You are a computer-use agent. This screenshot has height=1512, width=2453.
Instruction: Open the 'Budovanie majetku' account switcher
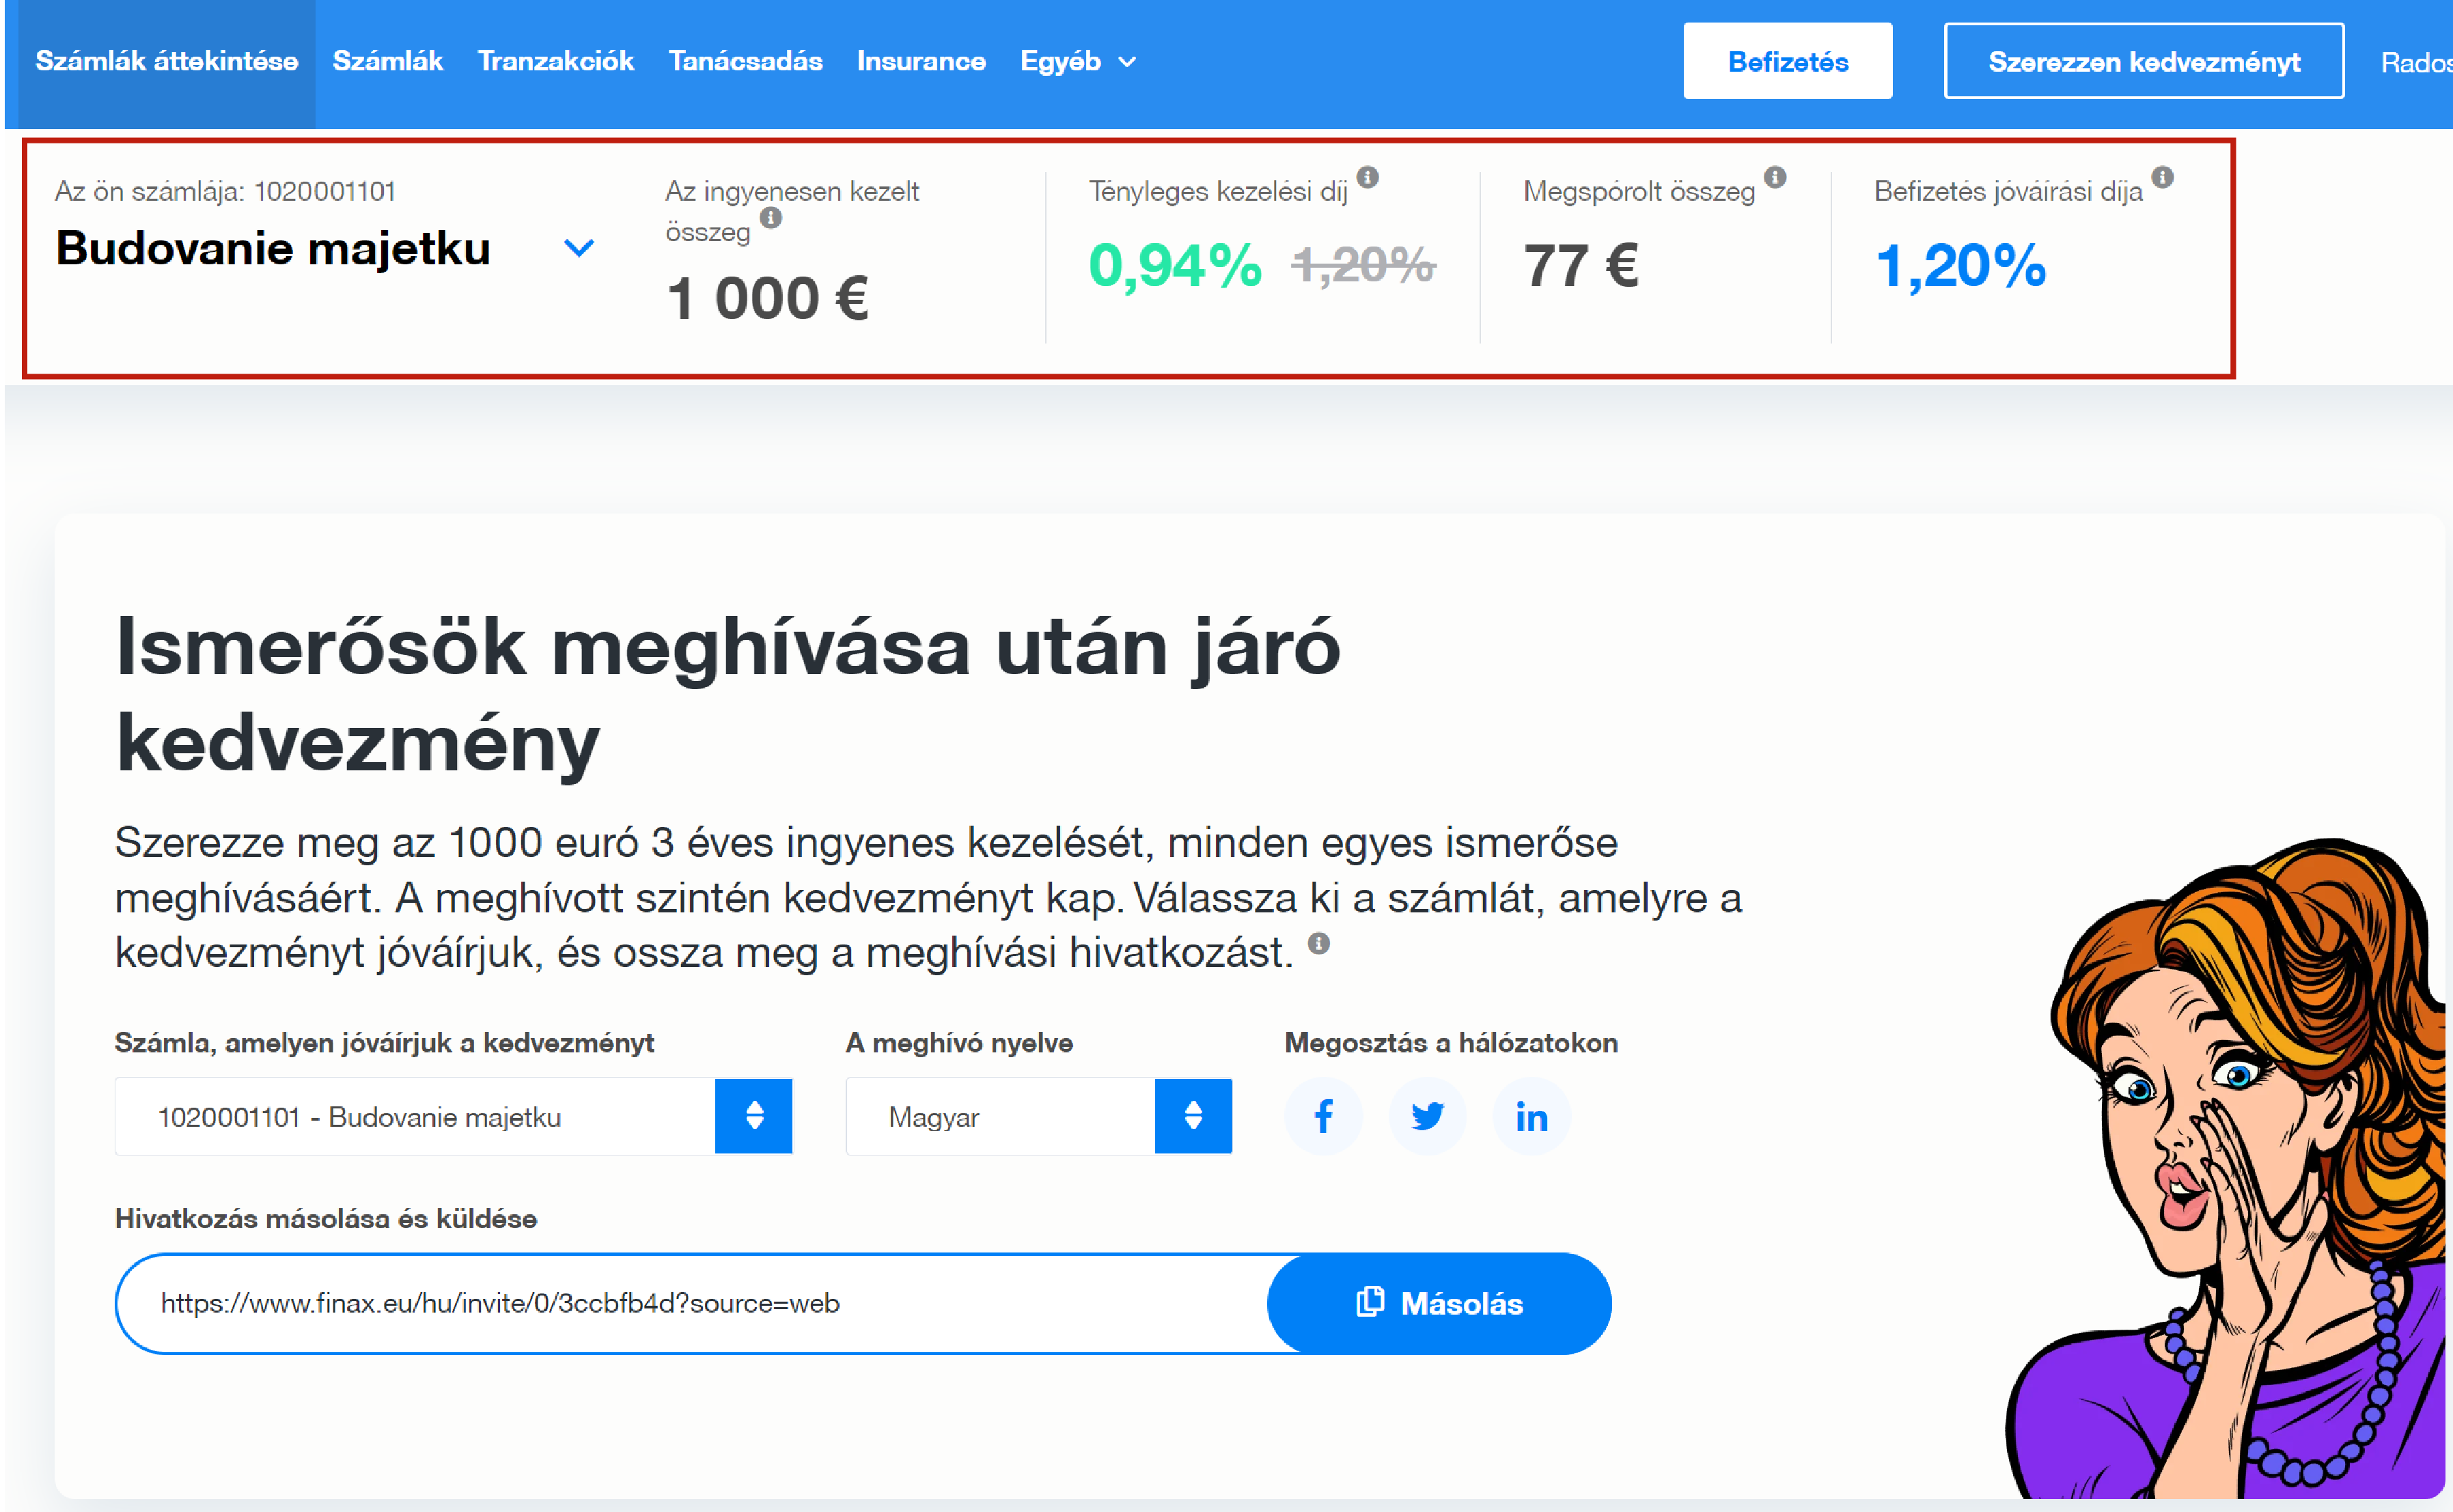578,248
